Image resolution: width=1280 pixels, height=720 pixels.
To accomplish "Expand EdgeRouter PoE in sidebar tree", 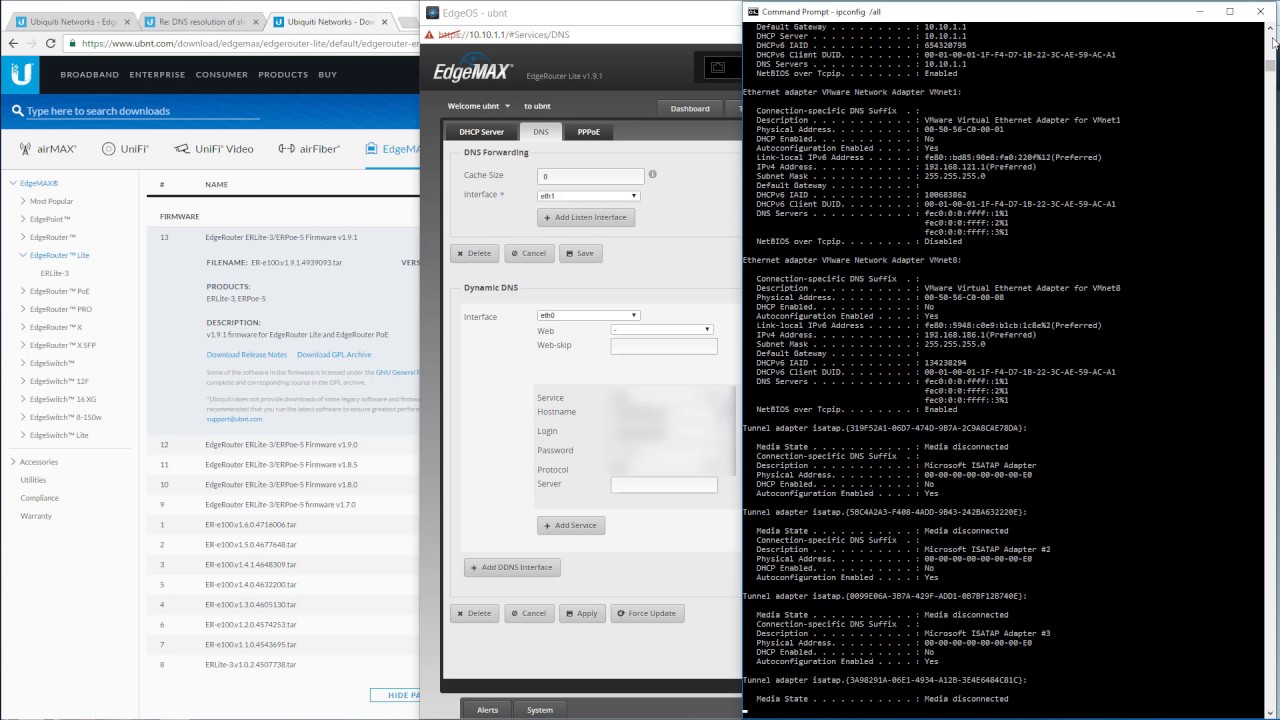I will 23,291.
